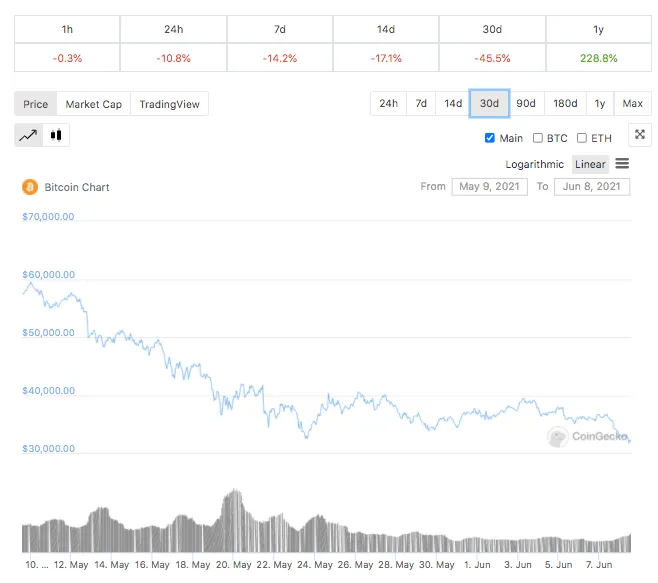This screenshot has height=583, width=658.
Task: Open fullscreen chart expand icon
Action: pos(640,135)
